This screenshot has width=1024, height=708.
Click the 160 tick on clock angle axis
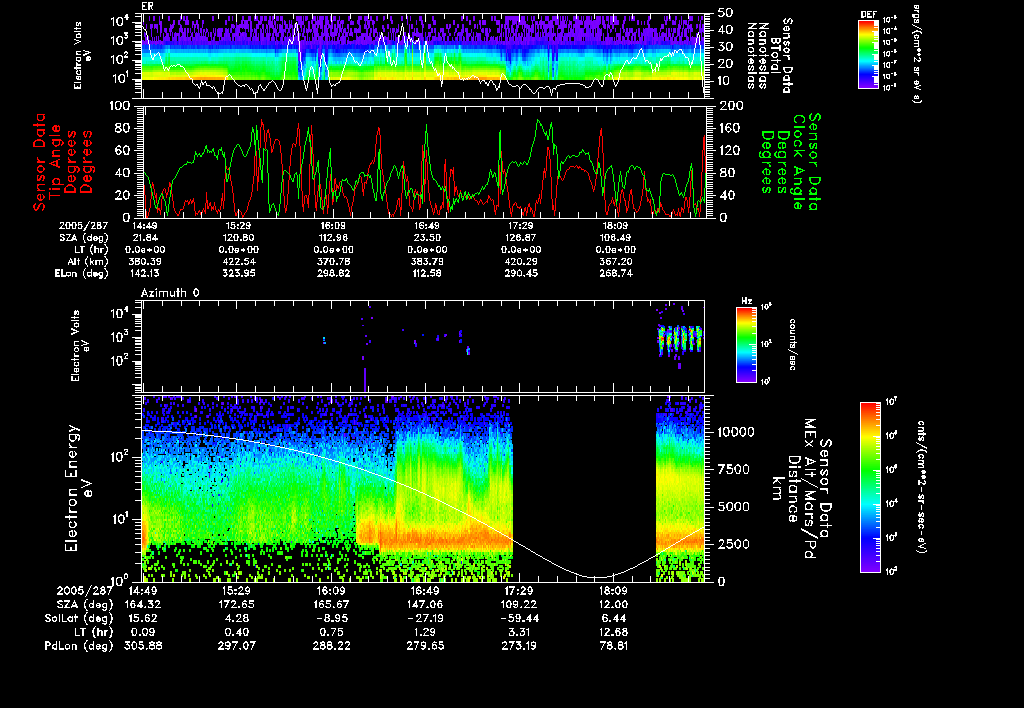pyautogui.click(x=729, y=128)
